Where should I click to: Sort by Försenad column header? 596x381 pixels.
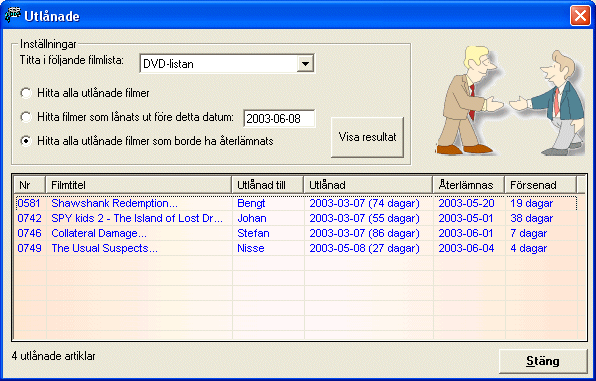click(540, 185)
